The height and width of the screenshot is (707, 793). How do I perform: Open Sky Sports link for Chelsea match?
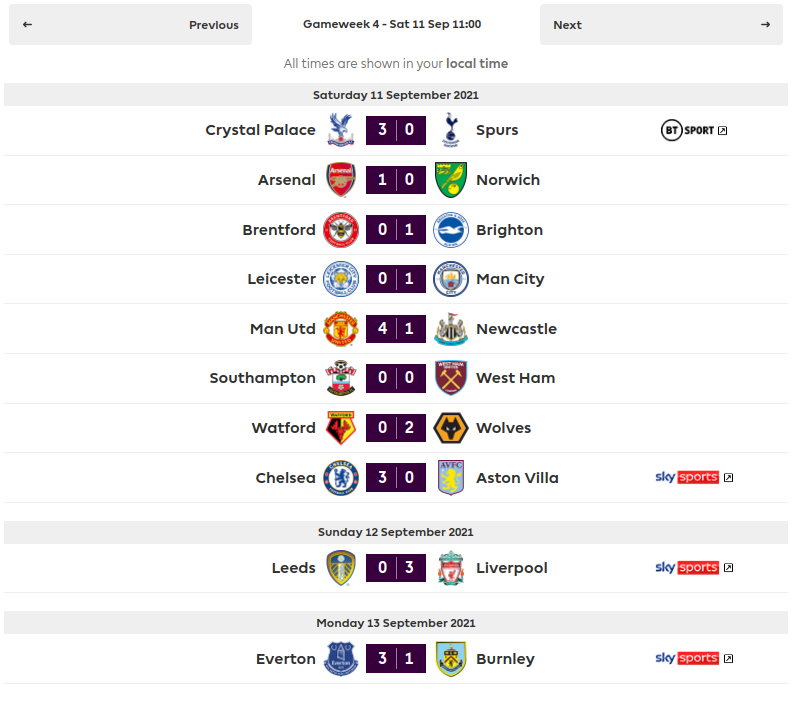(x=694, y=478)
